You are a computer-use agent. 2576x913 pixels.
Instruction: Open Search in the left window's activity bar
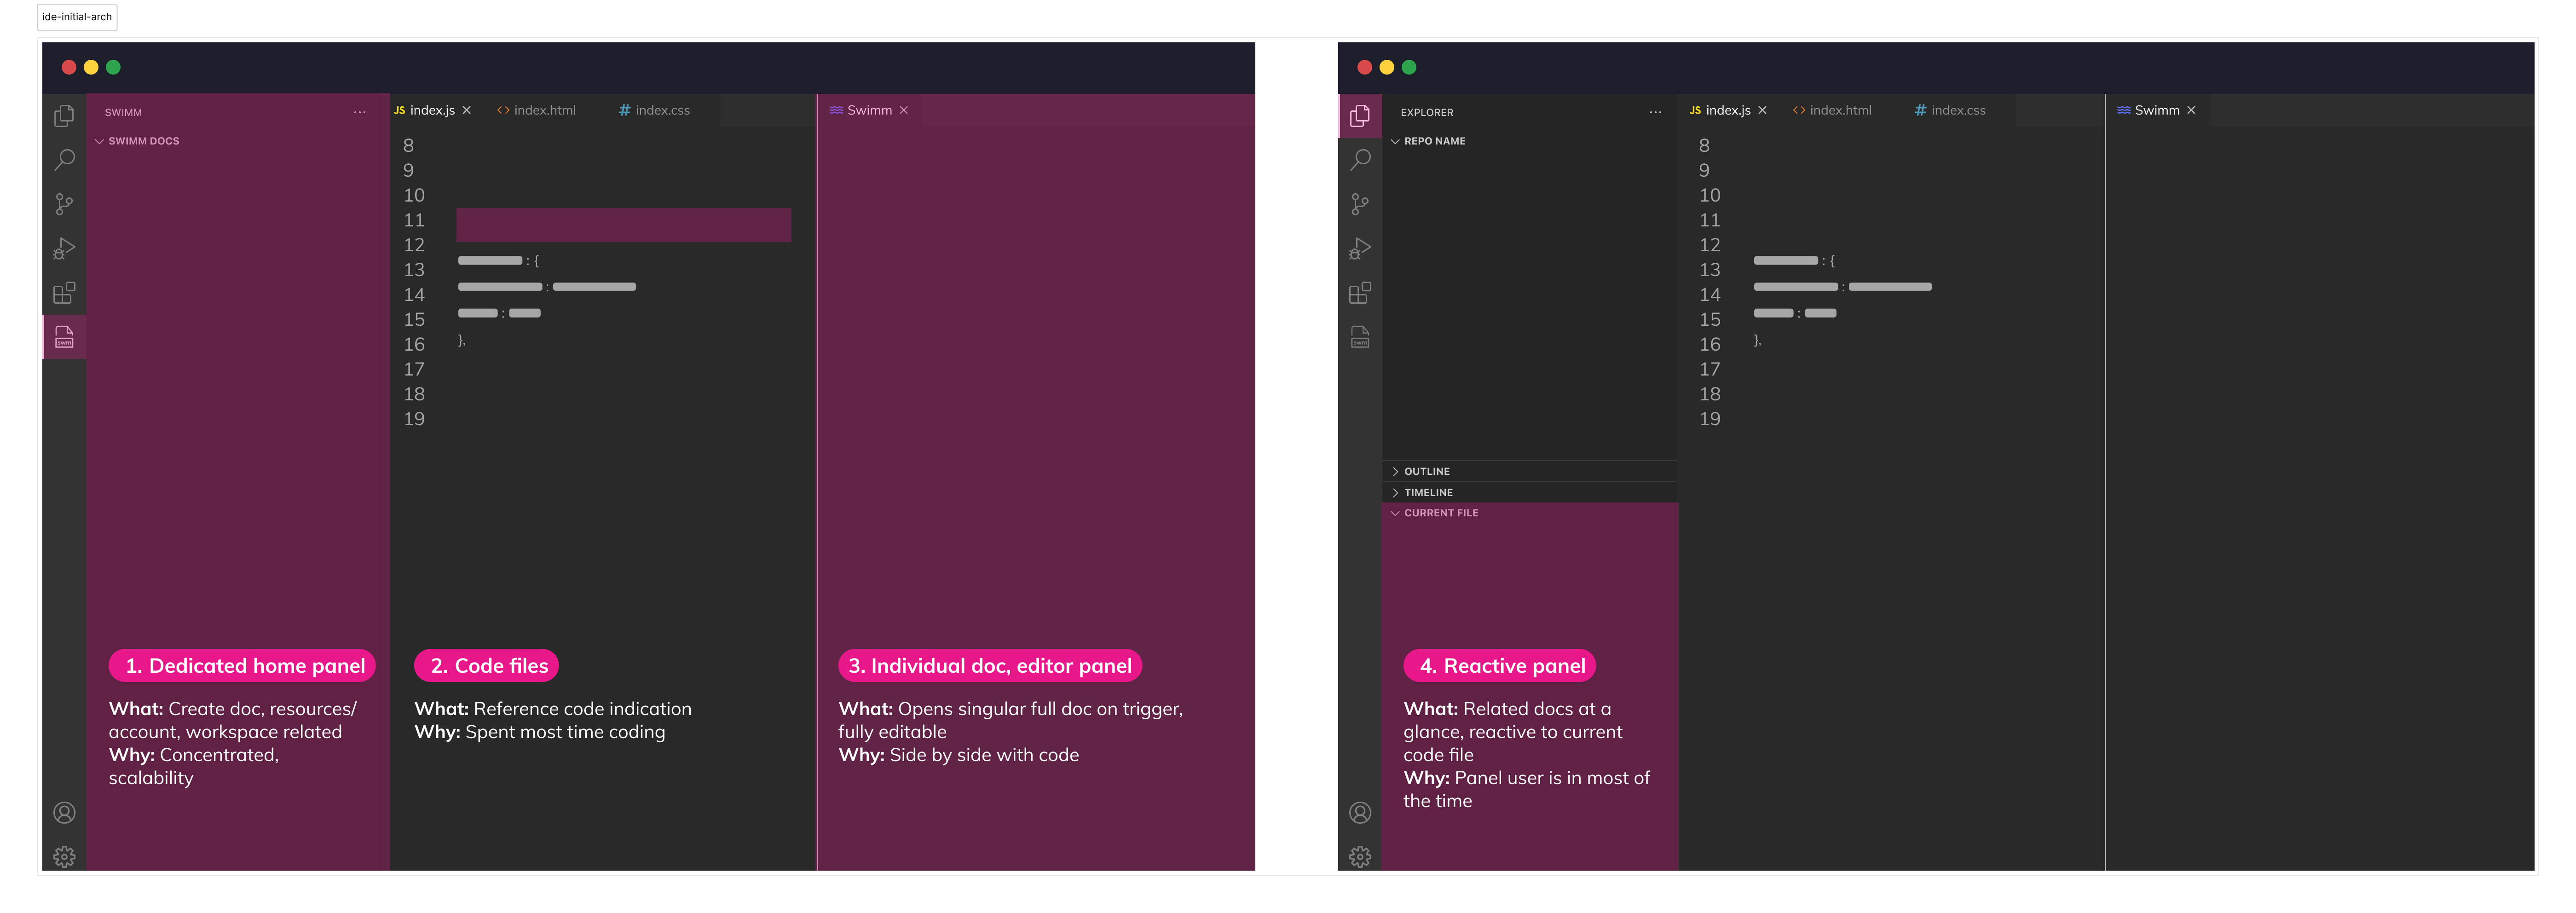(64, 160)
